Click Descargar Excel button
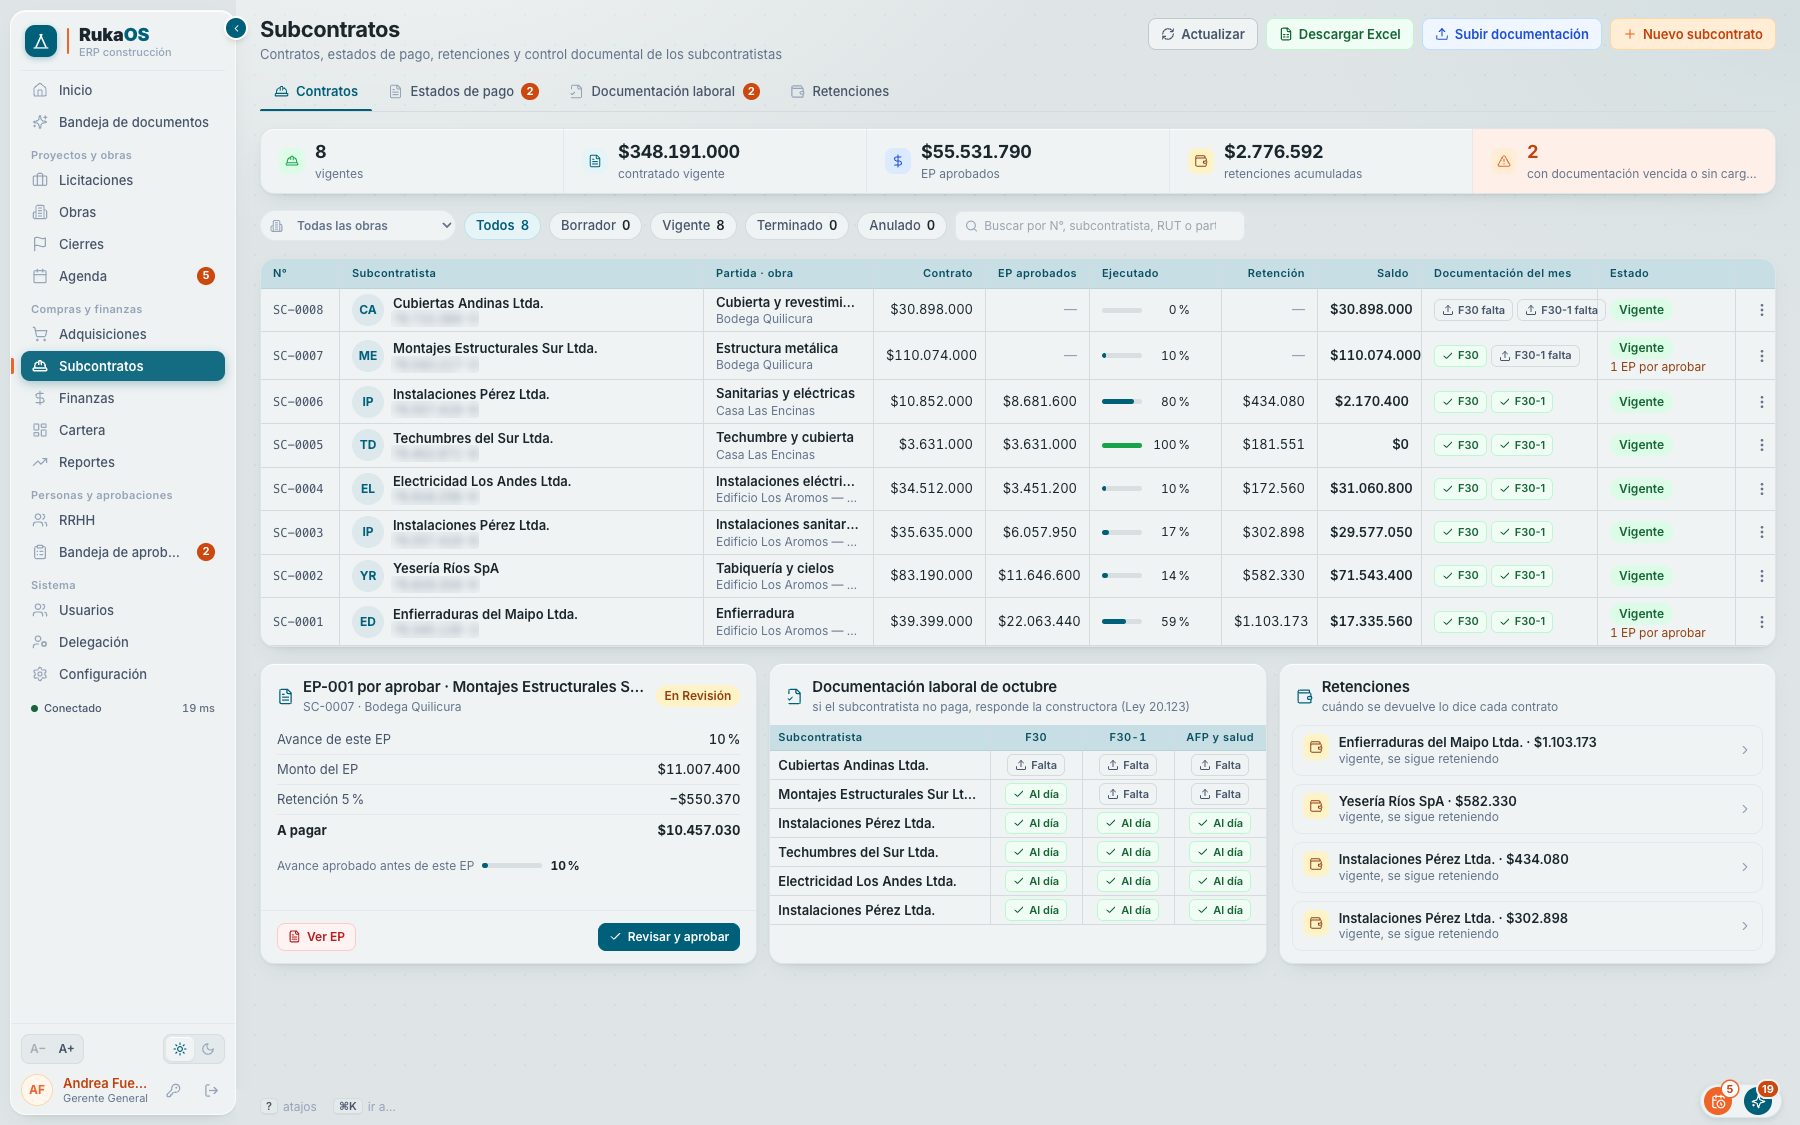The height and width of the screenshot is (1125, 1800). (x=1340, y=34)
